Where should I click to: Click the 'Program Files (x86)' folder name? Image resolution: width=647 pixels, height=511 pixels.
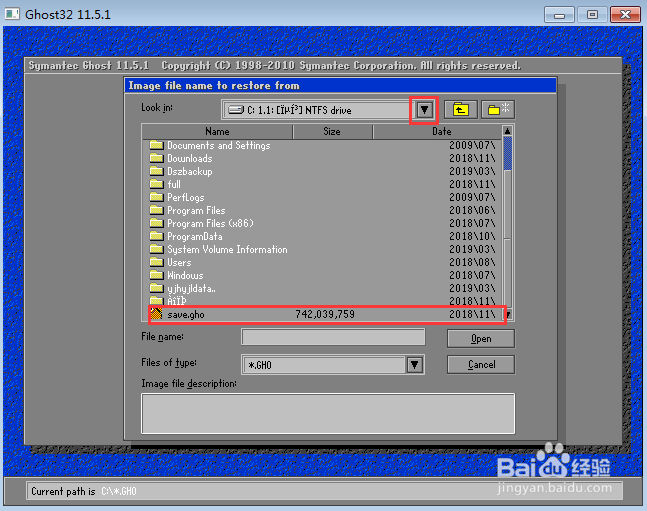coord(210,223)
